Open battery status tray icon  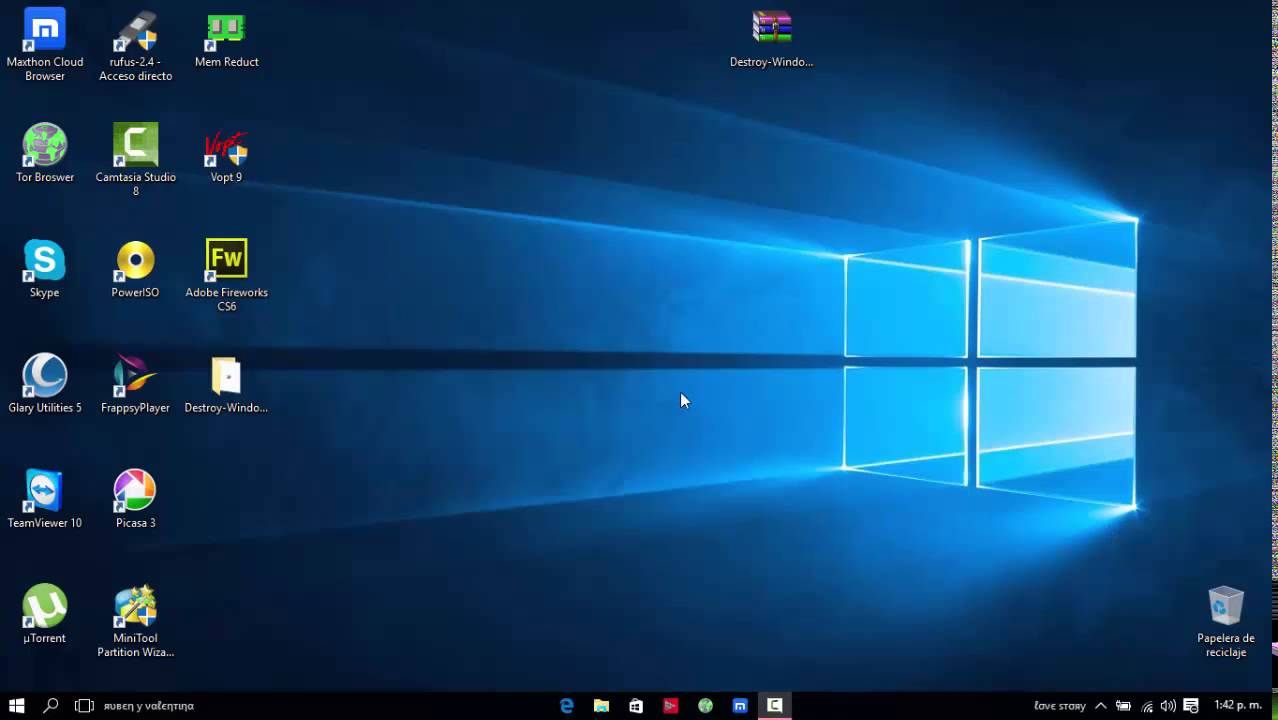[1124, 705]
